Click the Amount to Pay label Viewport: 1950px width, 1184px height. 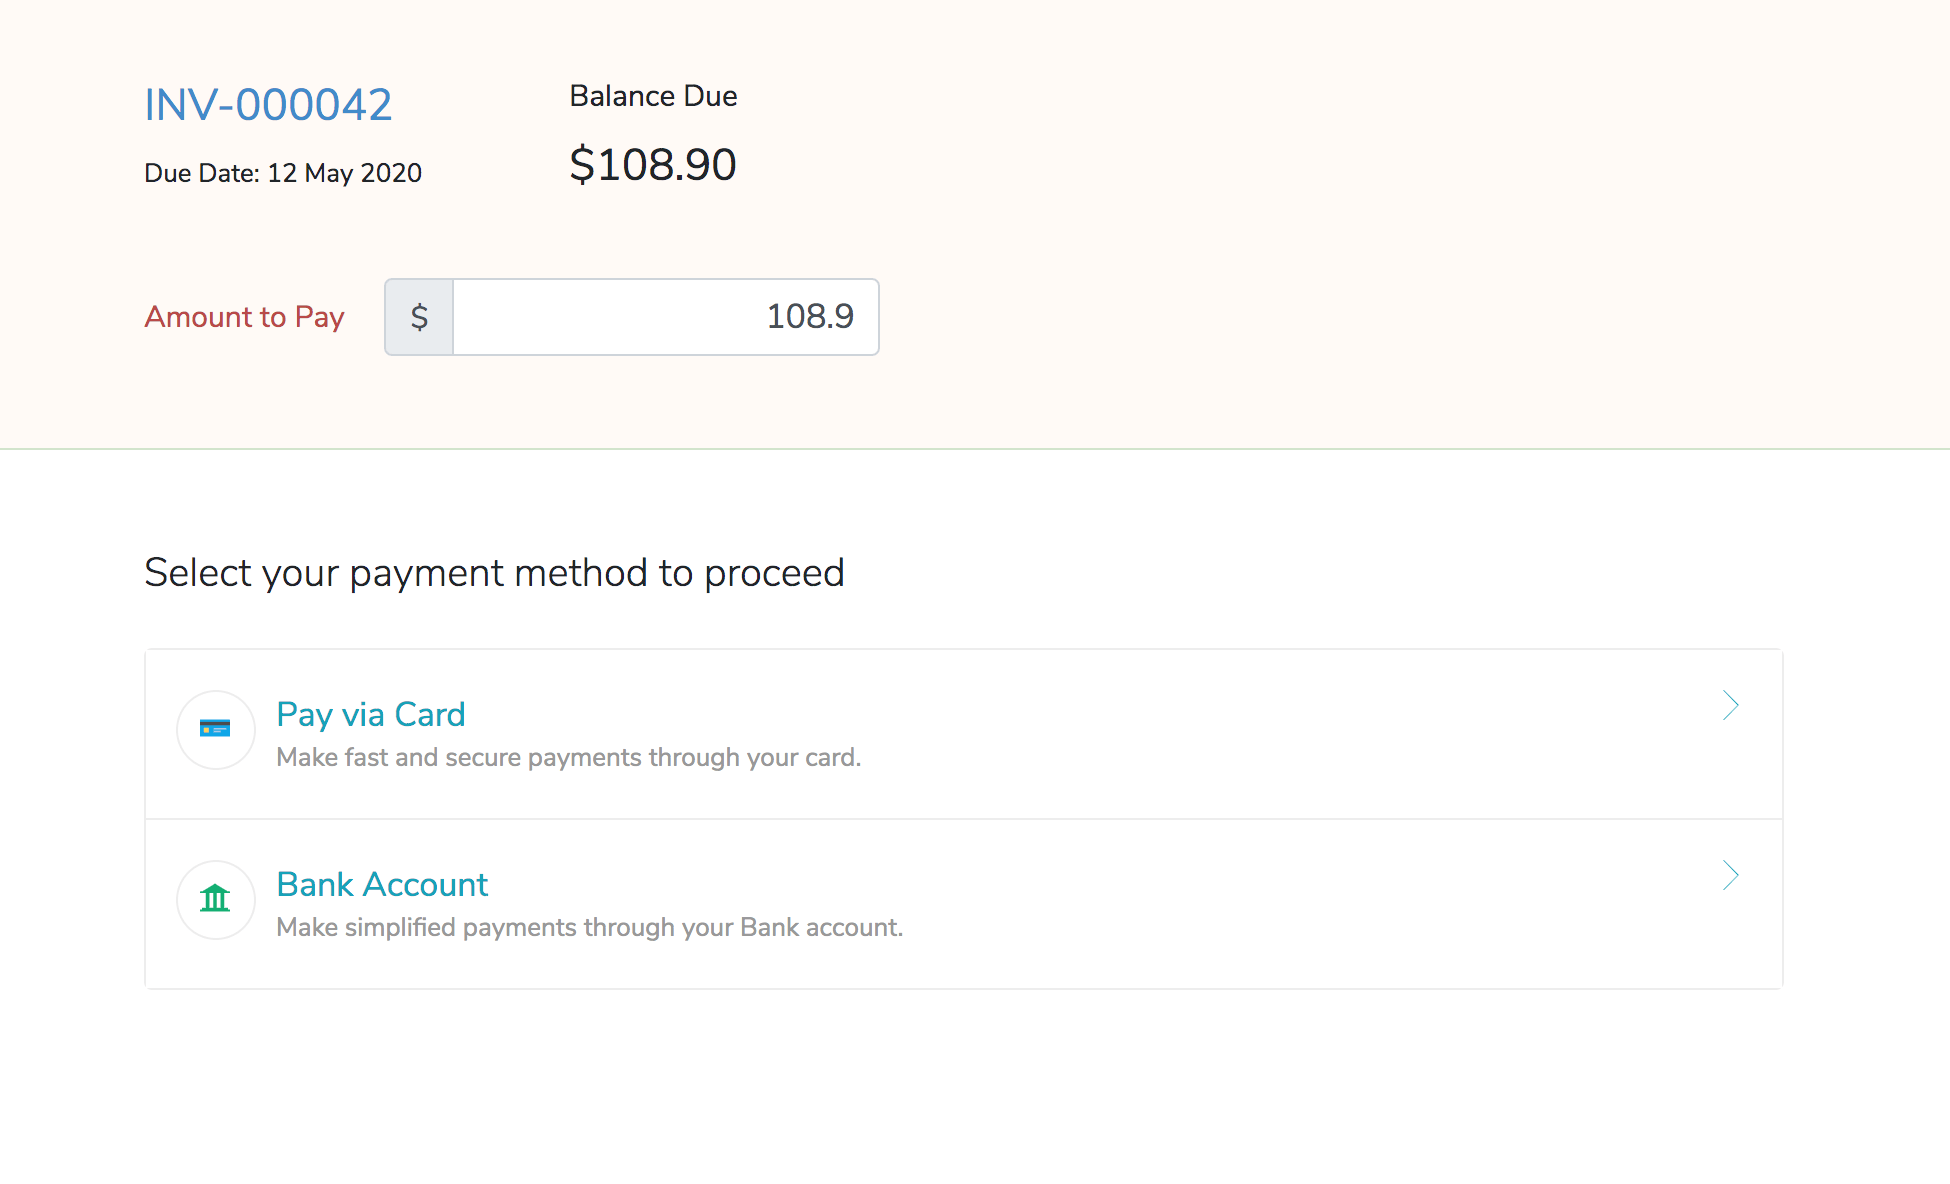pyautogui.click(x=244, y=317)
